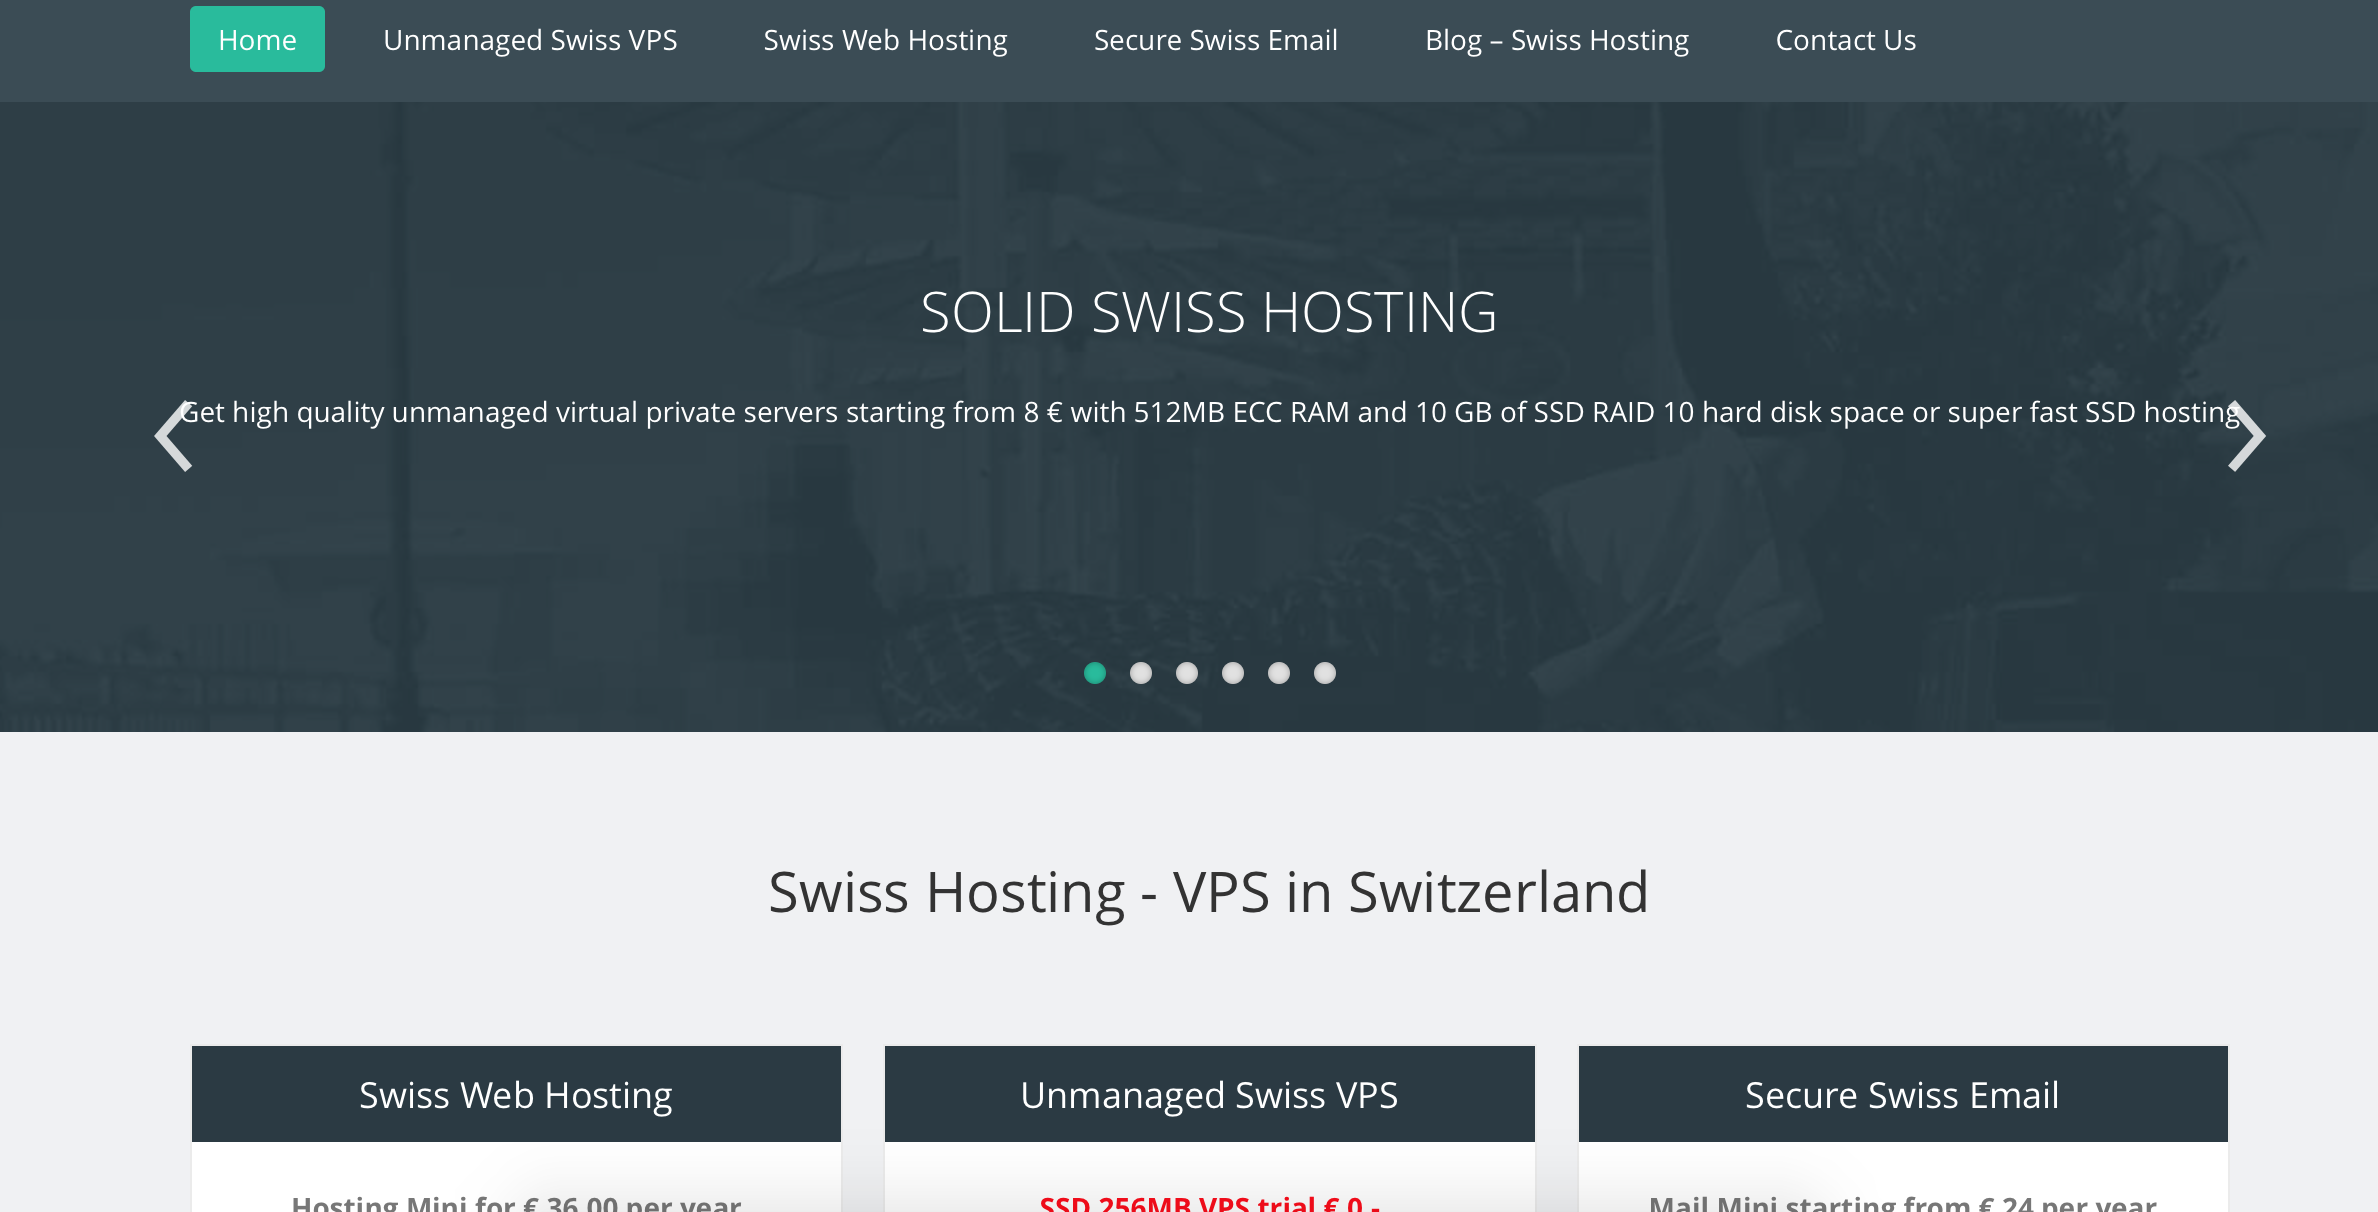Screen dimensions: 2378x1212
Task: Select the first carousel dot
Action: coord(1095,673)
